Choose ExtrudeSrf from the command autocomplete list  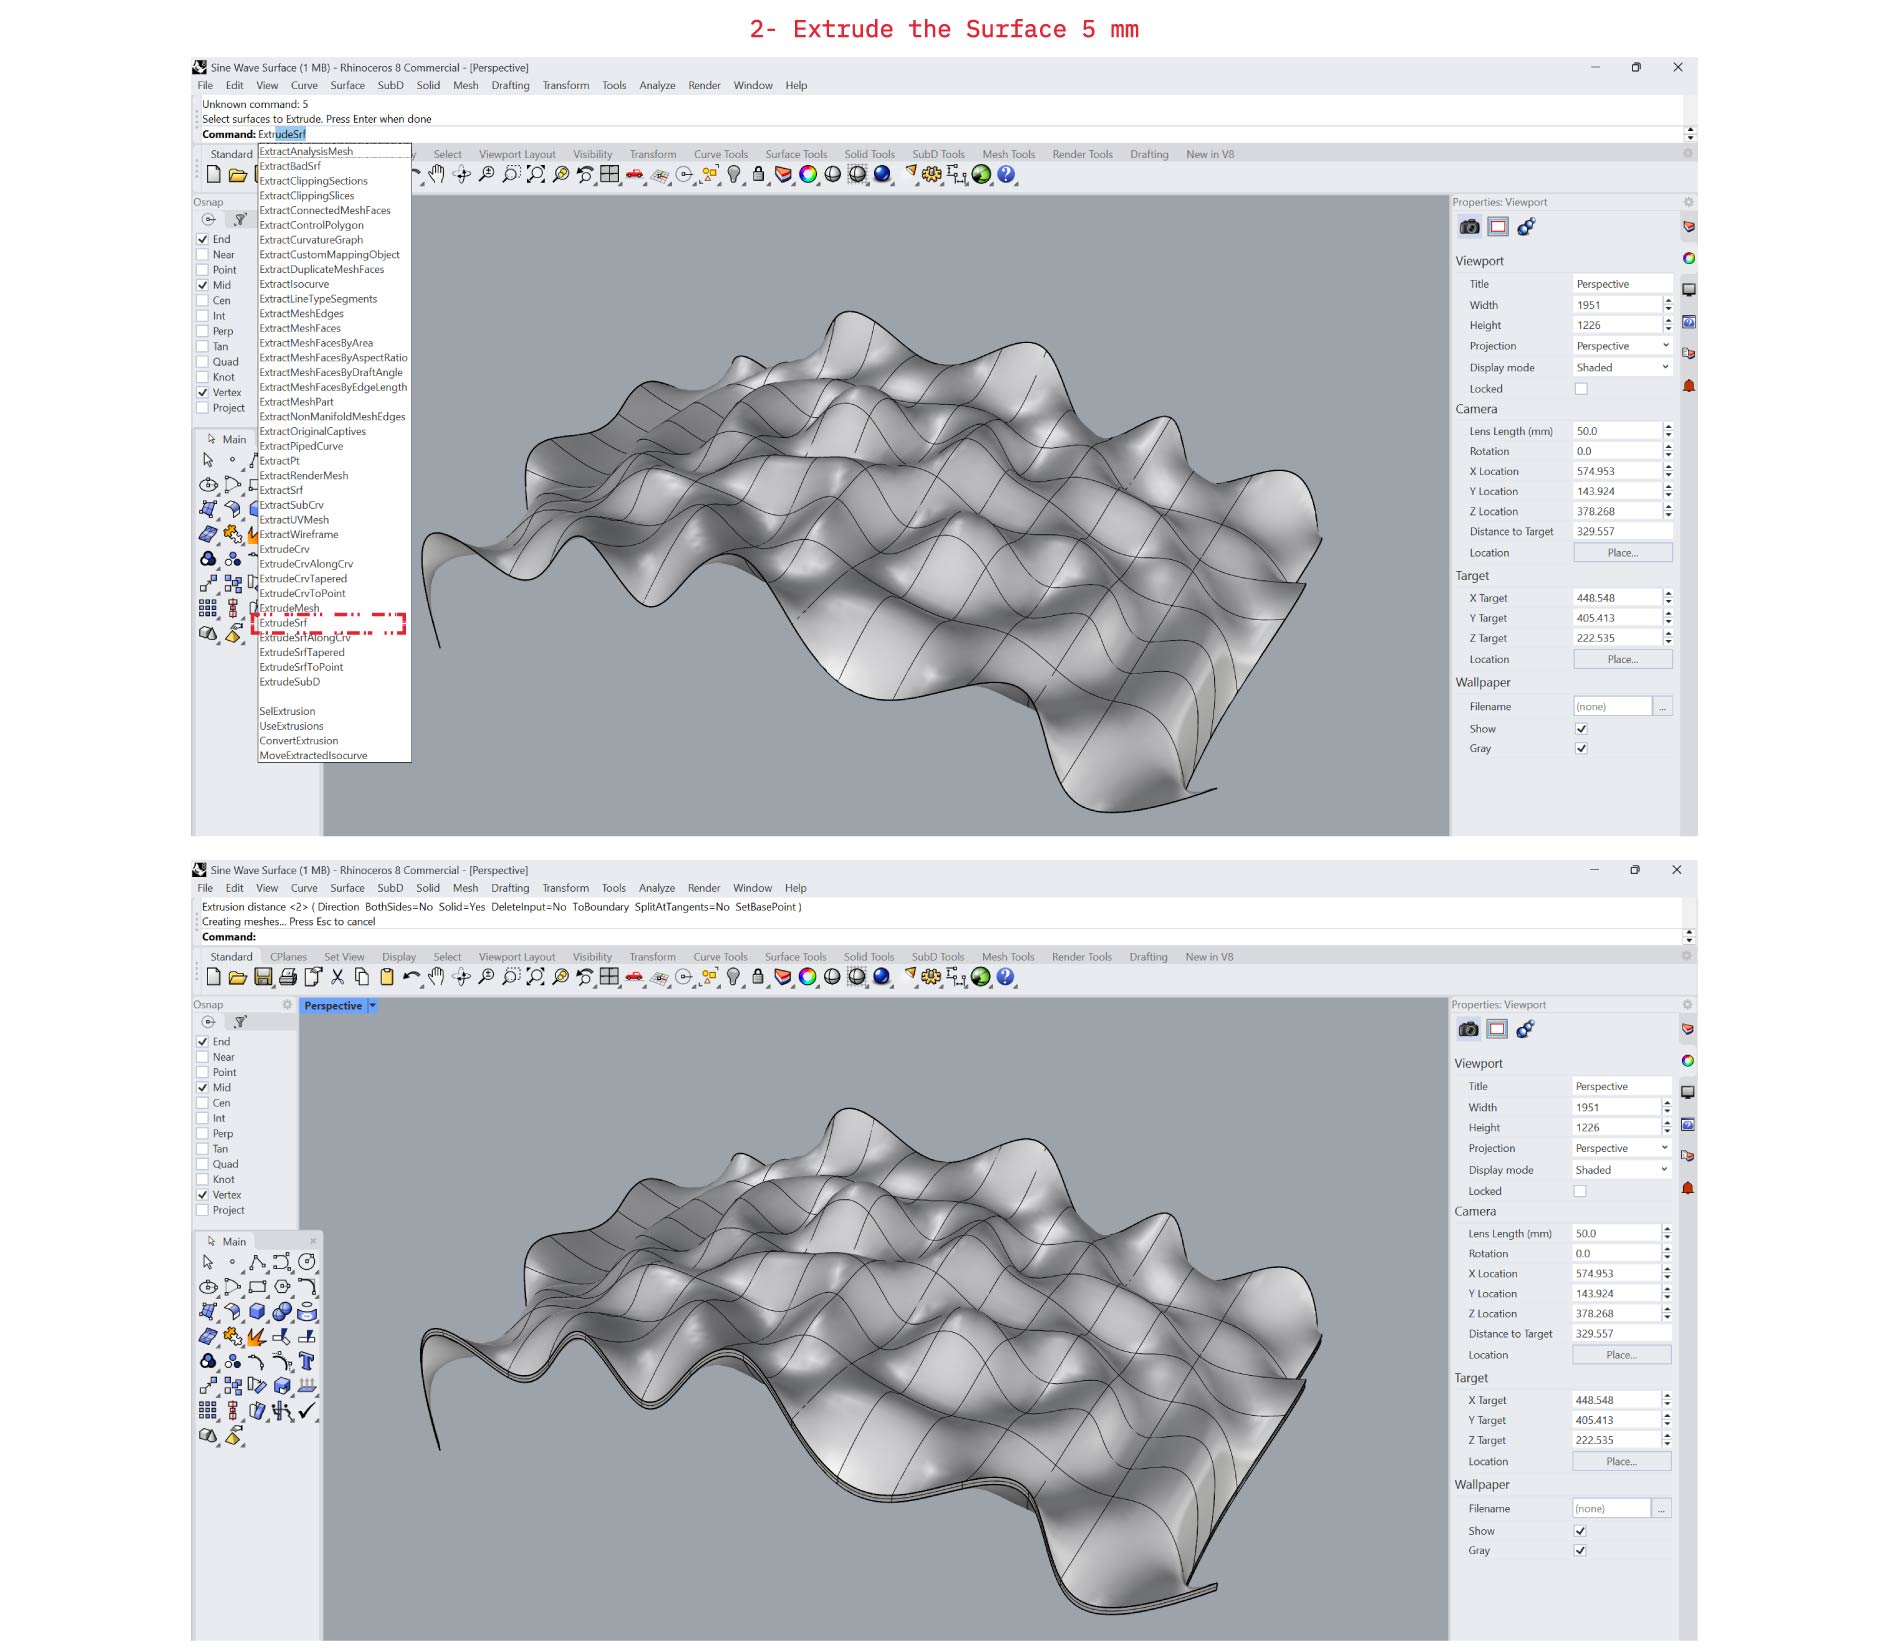pyautogui.click(x=284, y=623)
